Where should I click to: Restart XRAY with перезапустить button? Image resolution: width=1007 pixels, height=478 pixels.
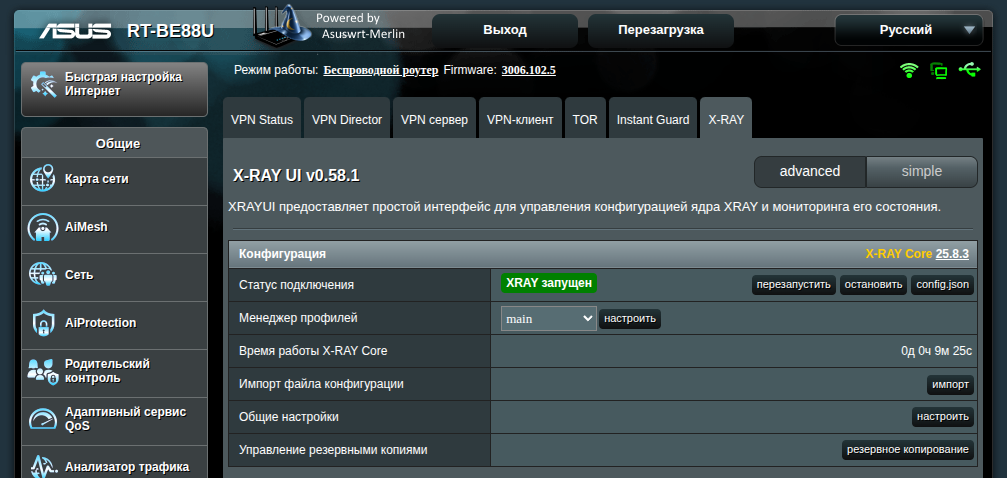[794, 285]
